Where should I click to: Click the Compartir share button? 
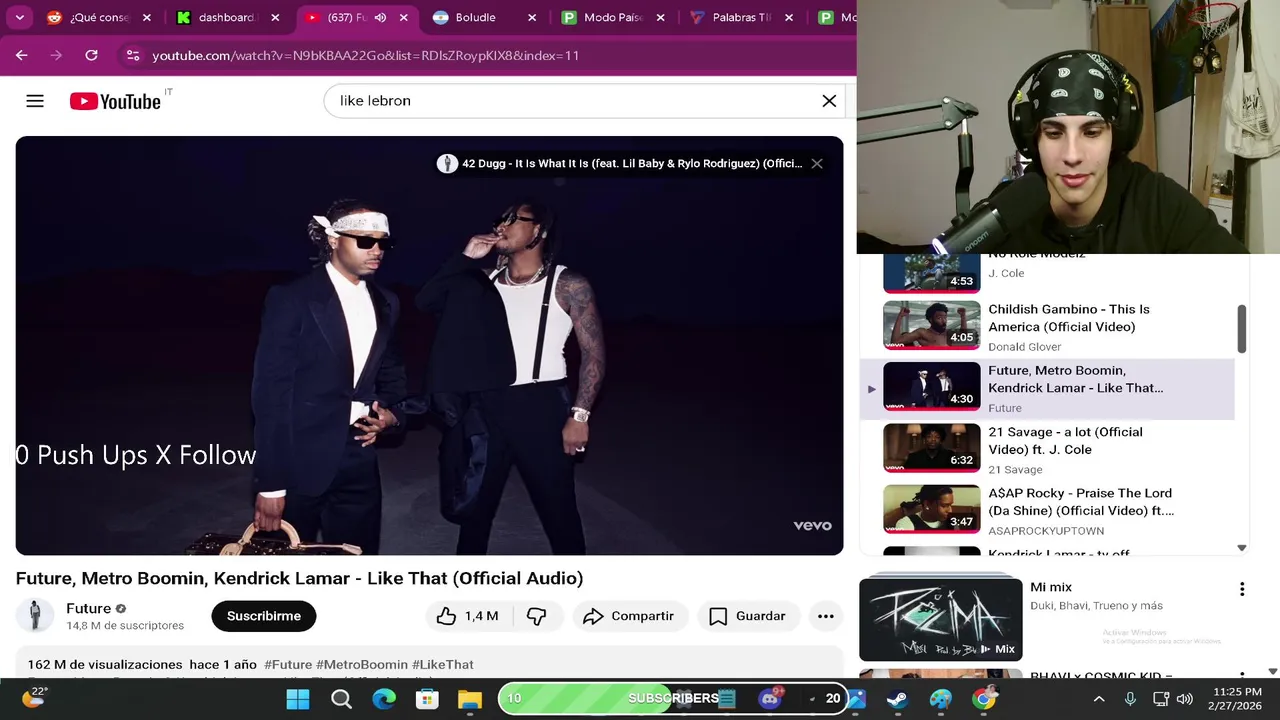(x=629, y=616)
